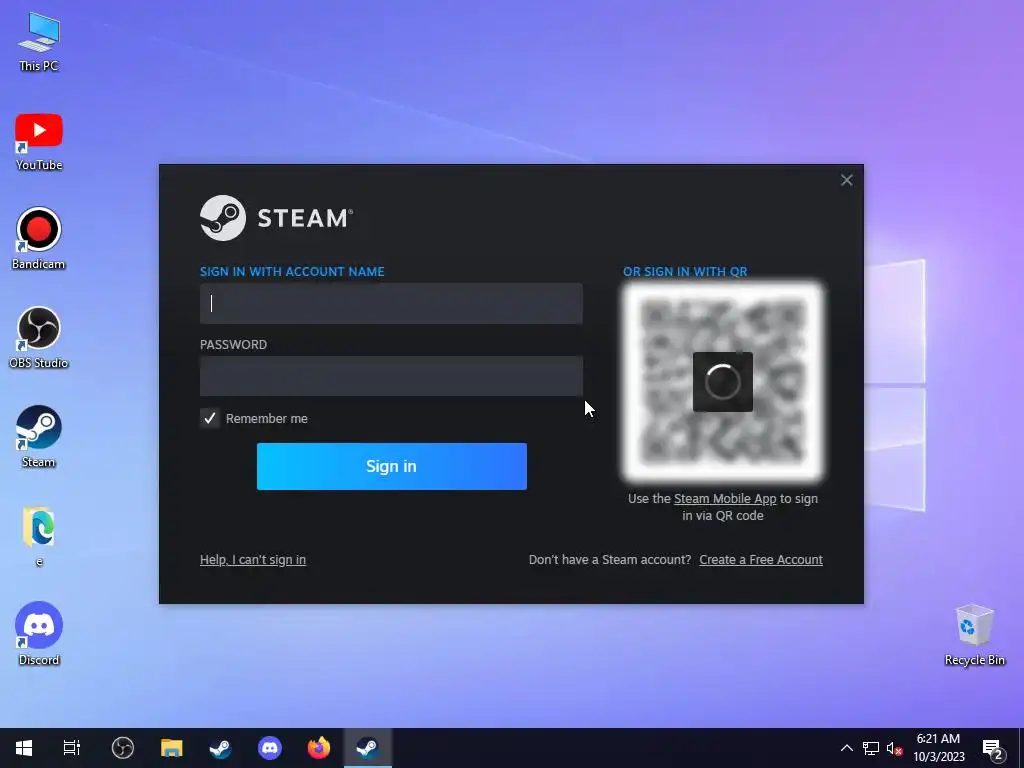This screenshot has height=768, width=1024.
Task: Launch Firefox from the taskbar
Action: 319,748
